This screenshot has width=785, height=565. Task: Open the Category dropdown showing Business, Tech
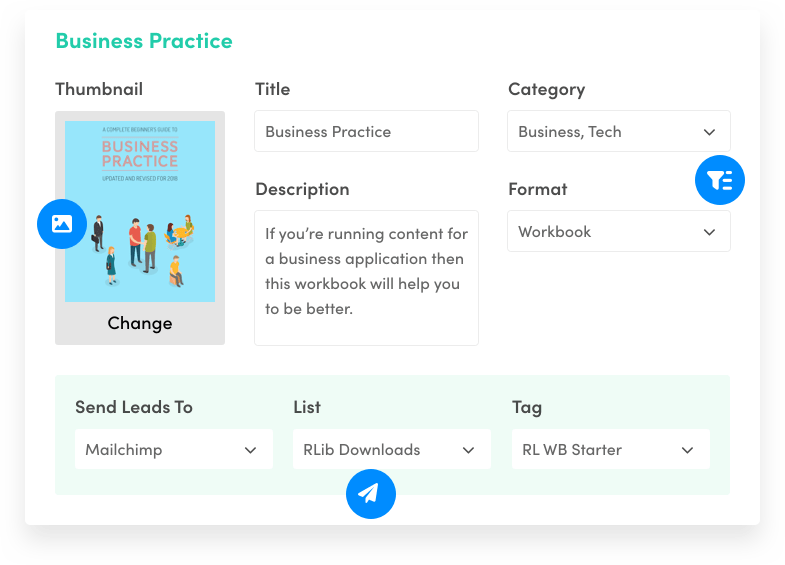point(618,132)
